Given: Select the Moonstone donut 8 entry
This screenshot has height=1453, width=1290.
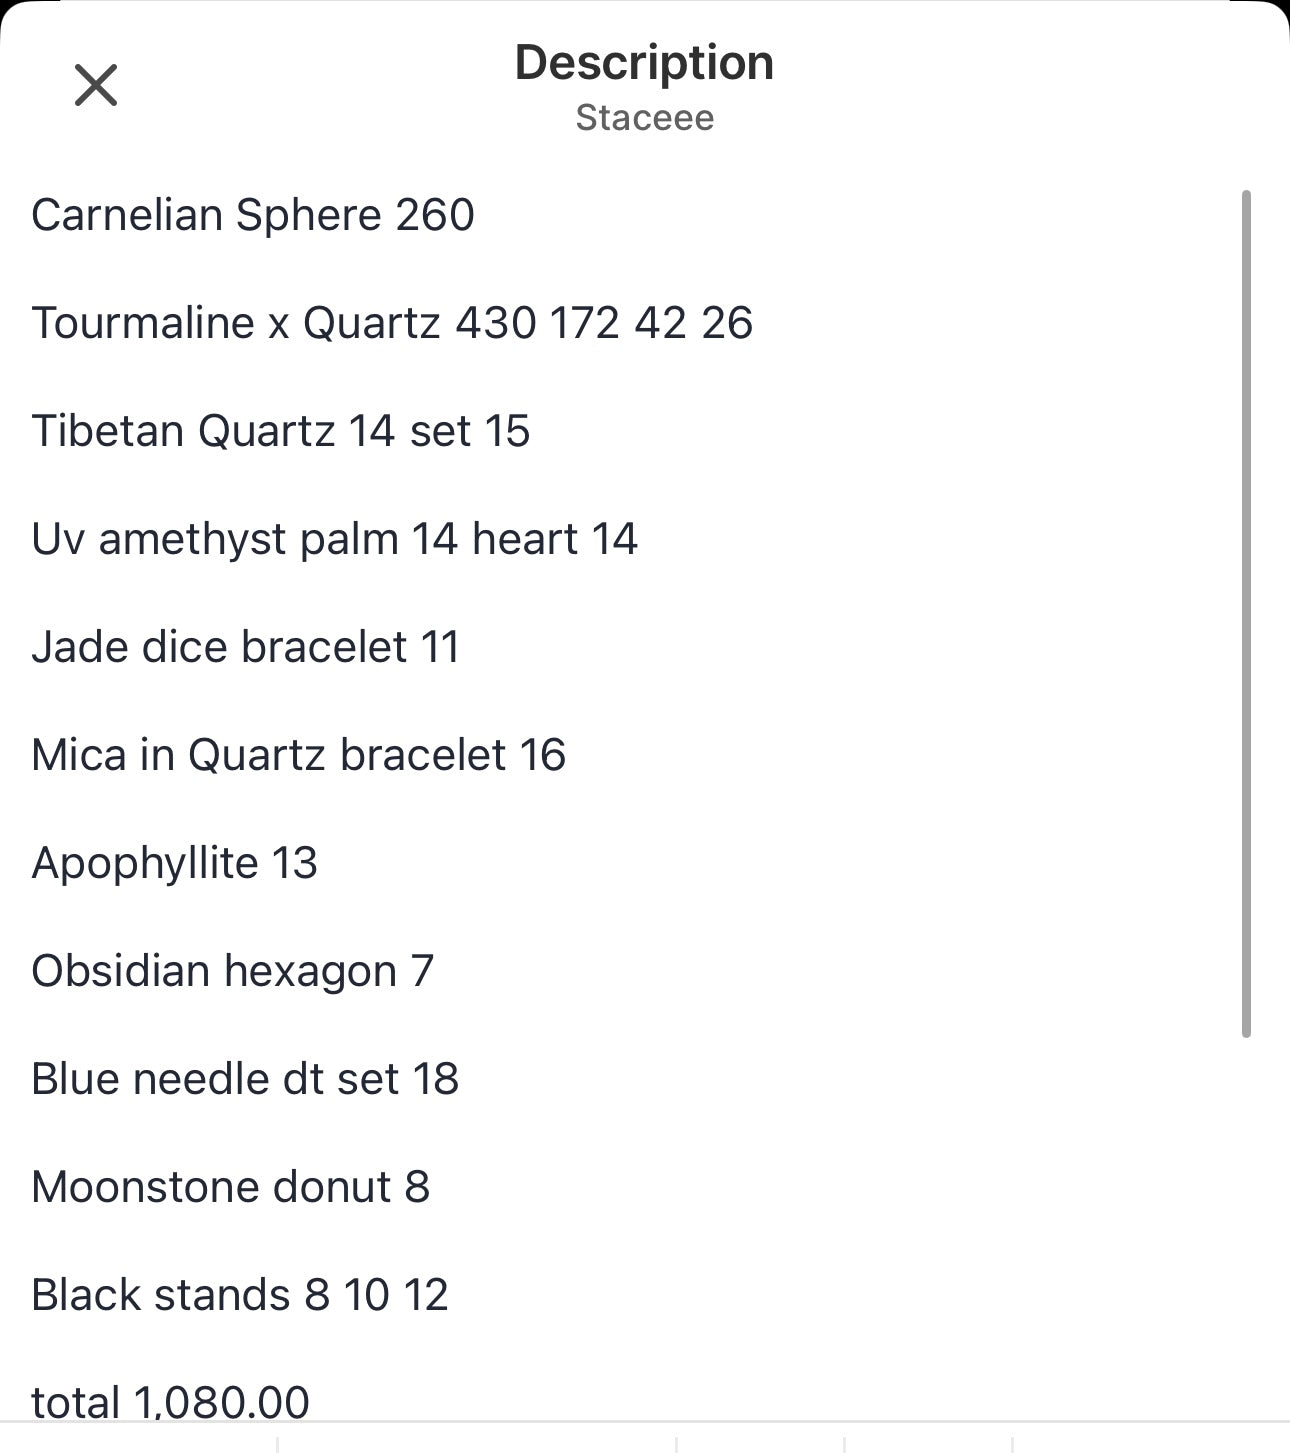Looking at the screenshot, I should pos(231,1187).
